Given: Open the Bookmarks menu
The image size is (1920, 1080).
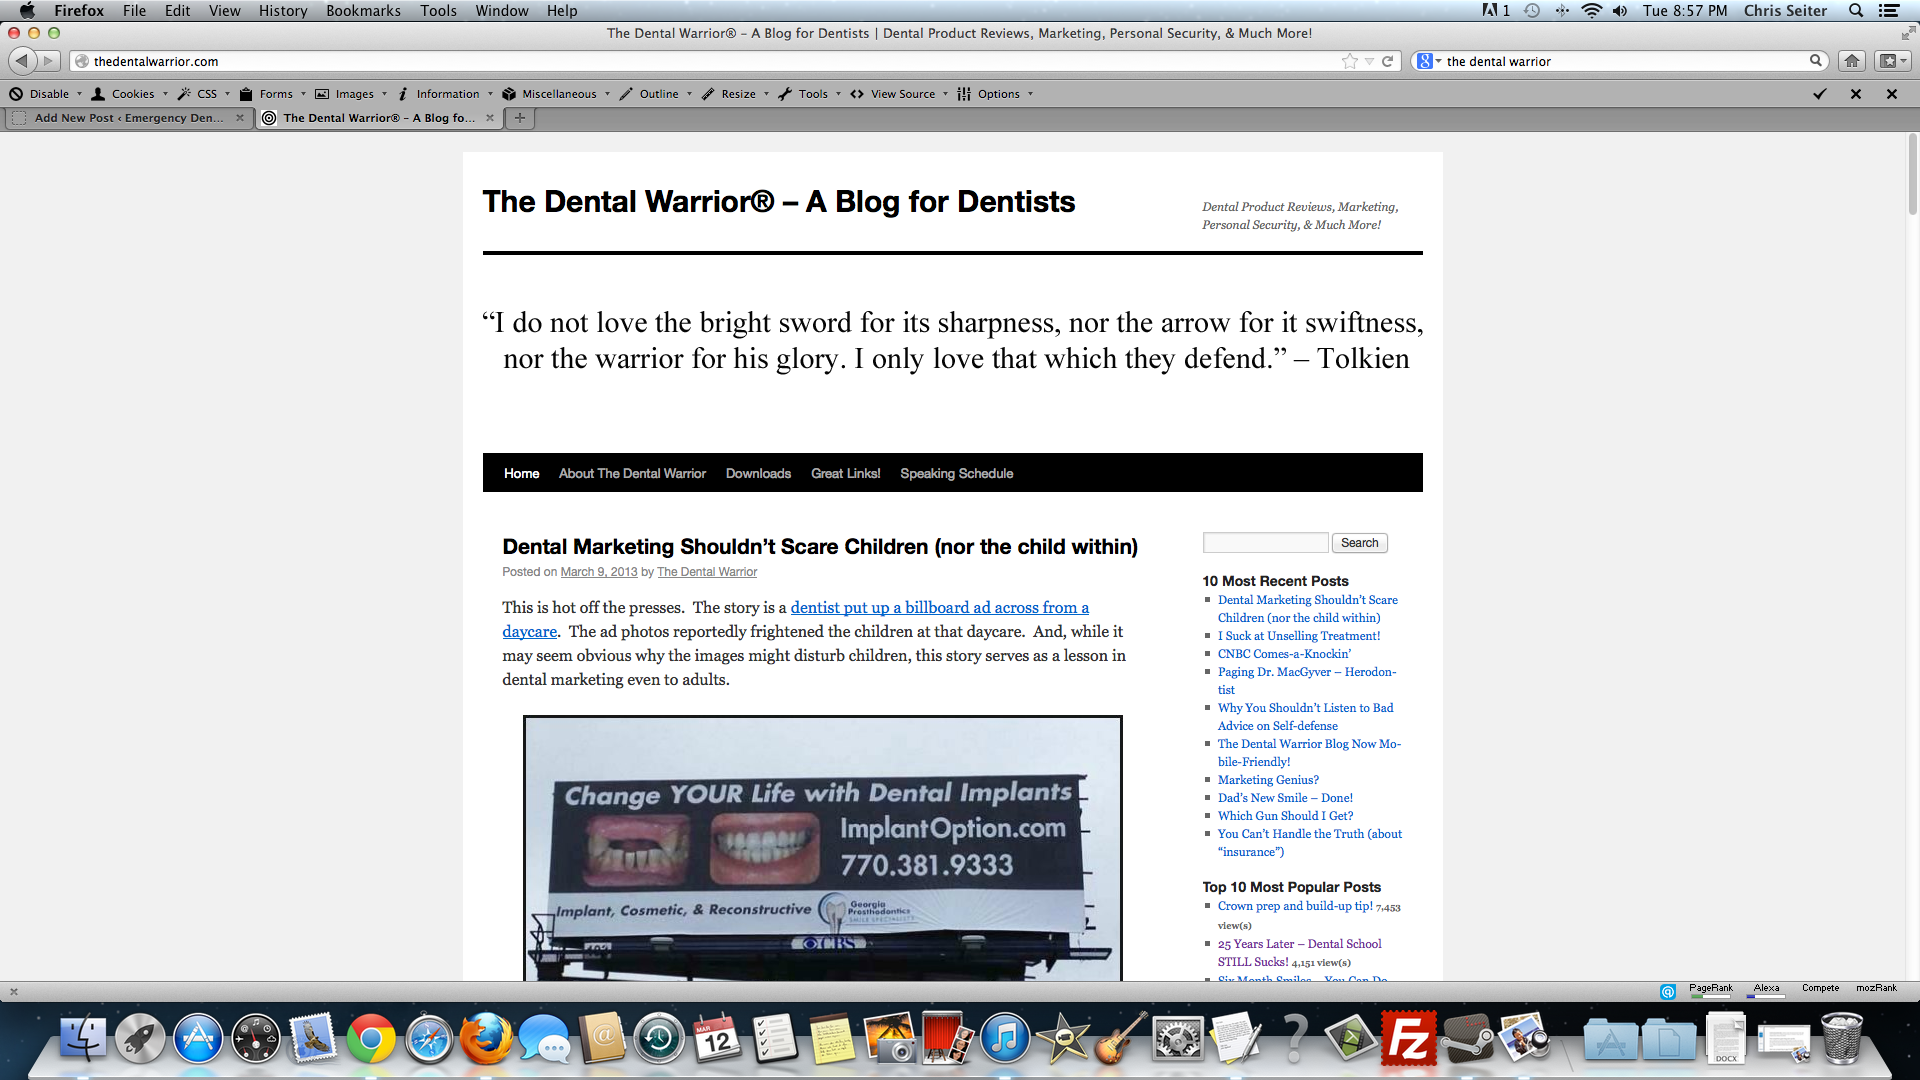Looking at the screenshot, I should pos(363,10).
